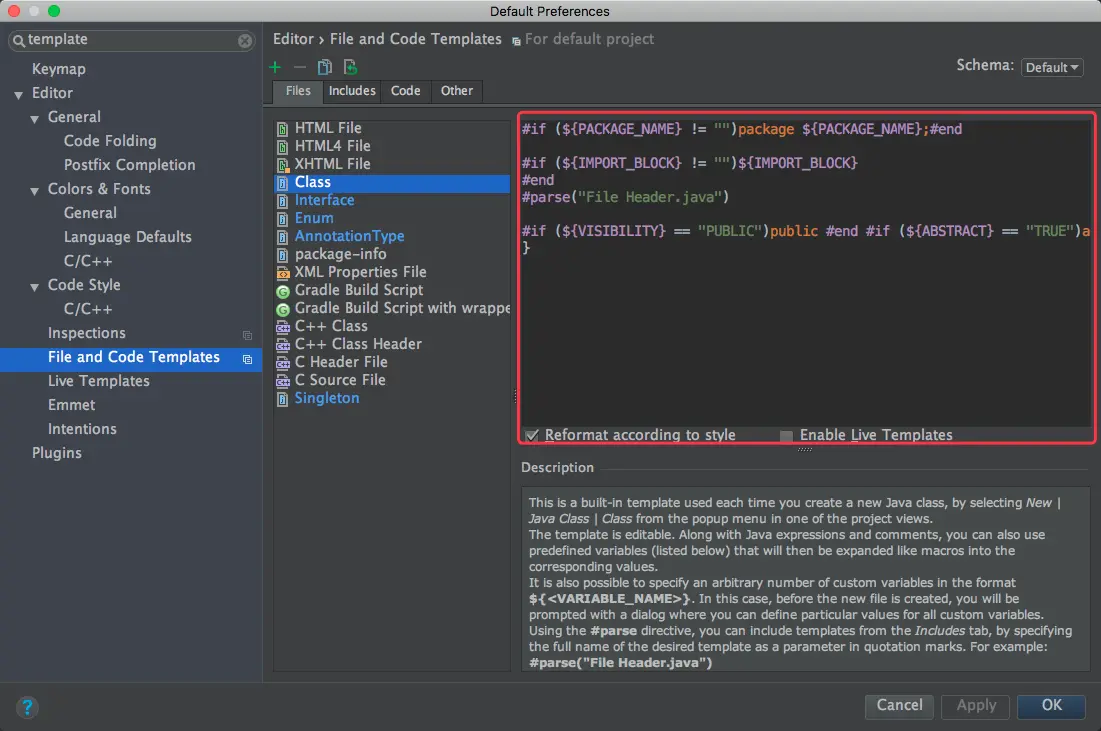Viewport: 1101px width, 731px height.
Task: Click the Editor breadcrumb in header
Action: tap(294, 39)
